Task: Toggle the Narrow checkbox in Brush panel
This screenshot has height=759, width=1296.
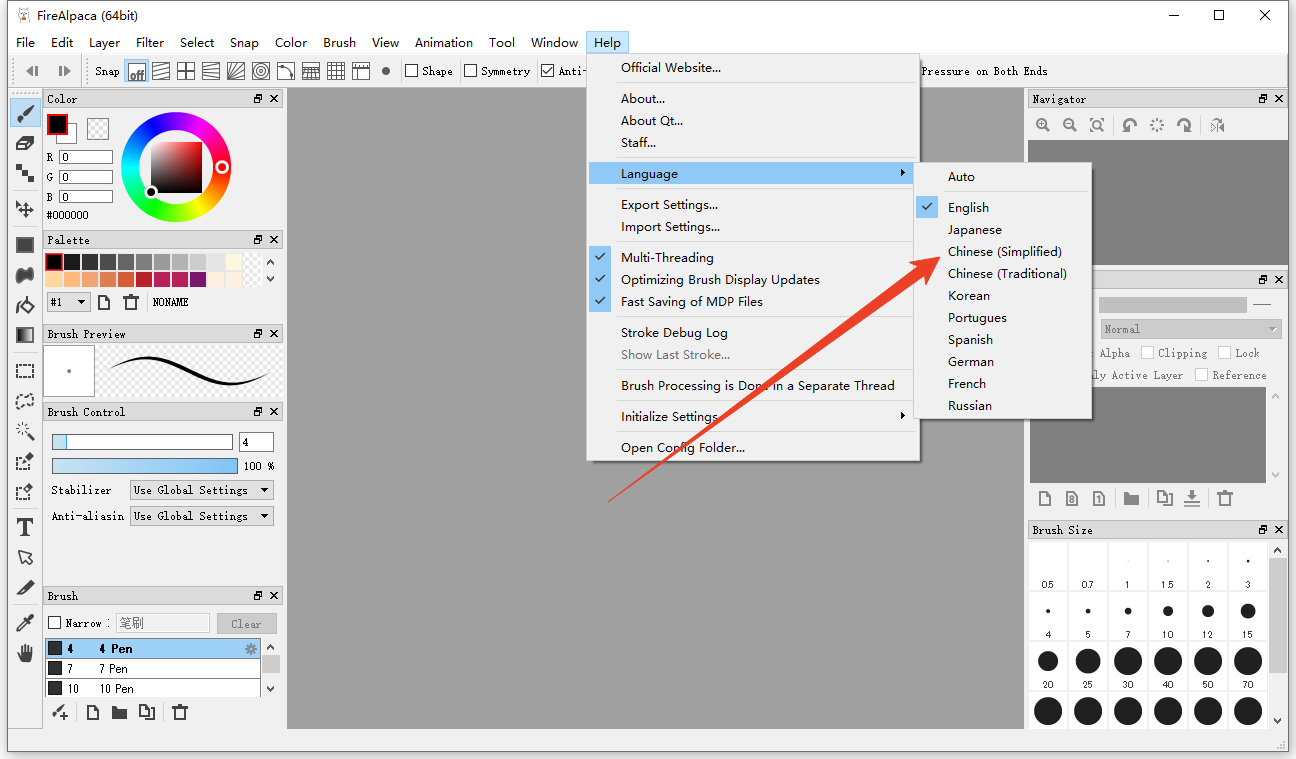Action: (55, 623)
